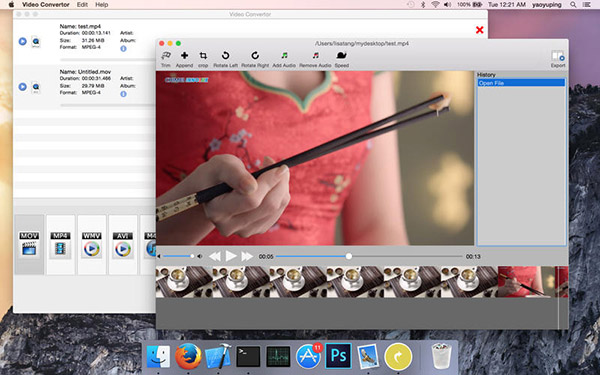The width and height of the screenshot is (600, 375).
Task: Click the rewind button in the editor
Action: (x=215, y=256)
